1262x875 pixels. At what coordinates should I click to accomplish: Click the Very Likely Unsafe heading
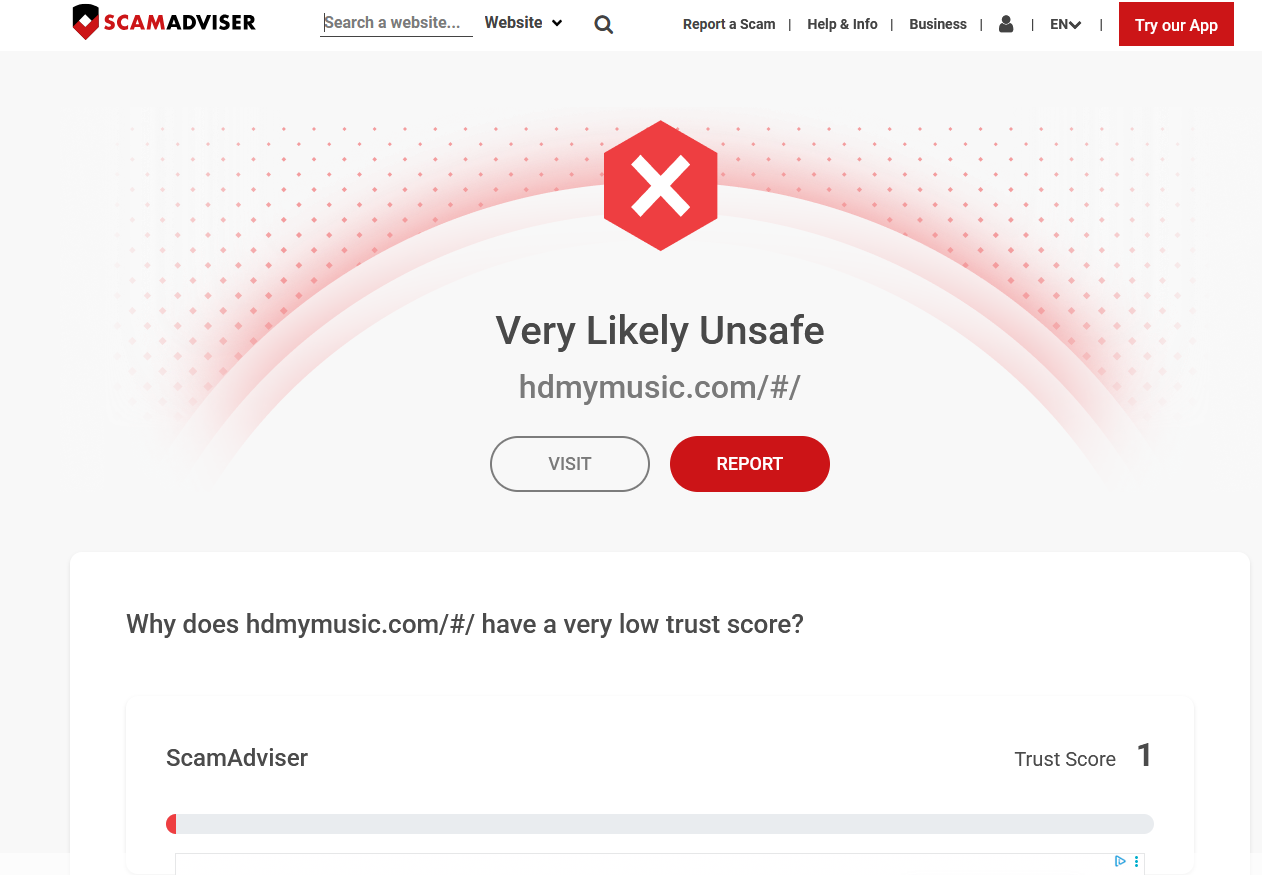pos(660,331)
